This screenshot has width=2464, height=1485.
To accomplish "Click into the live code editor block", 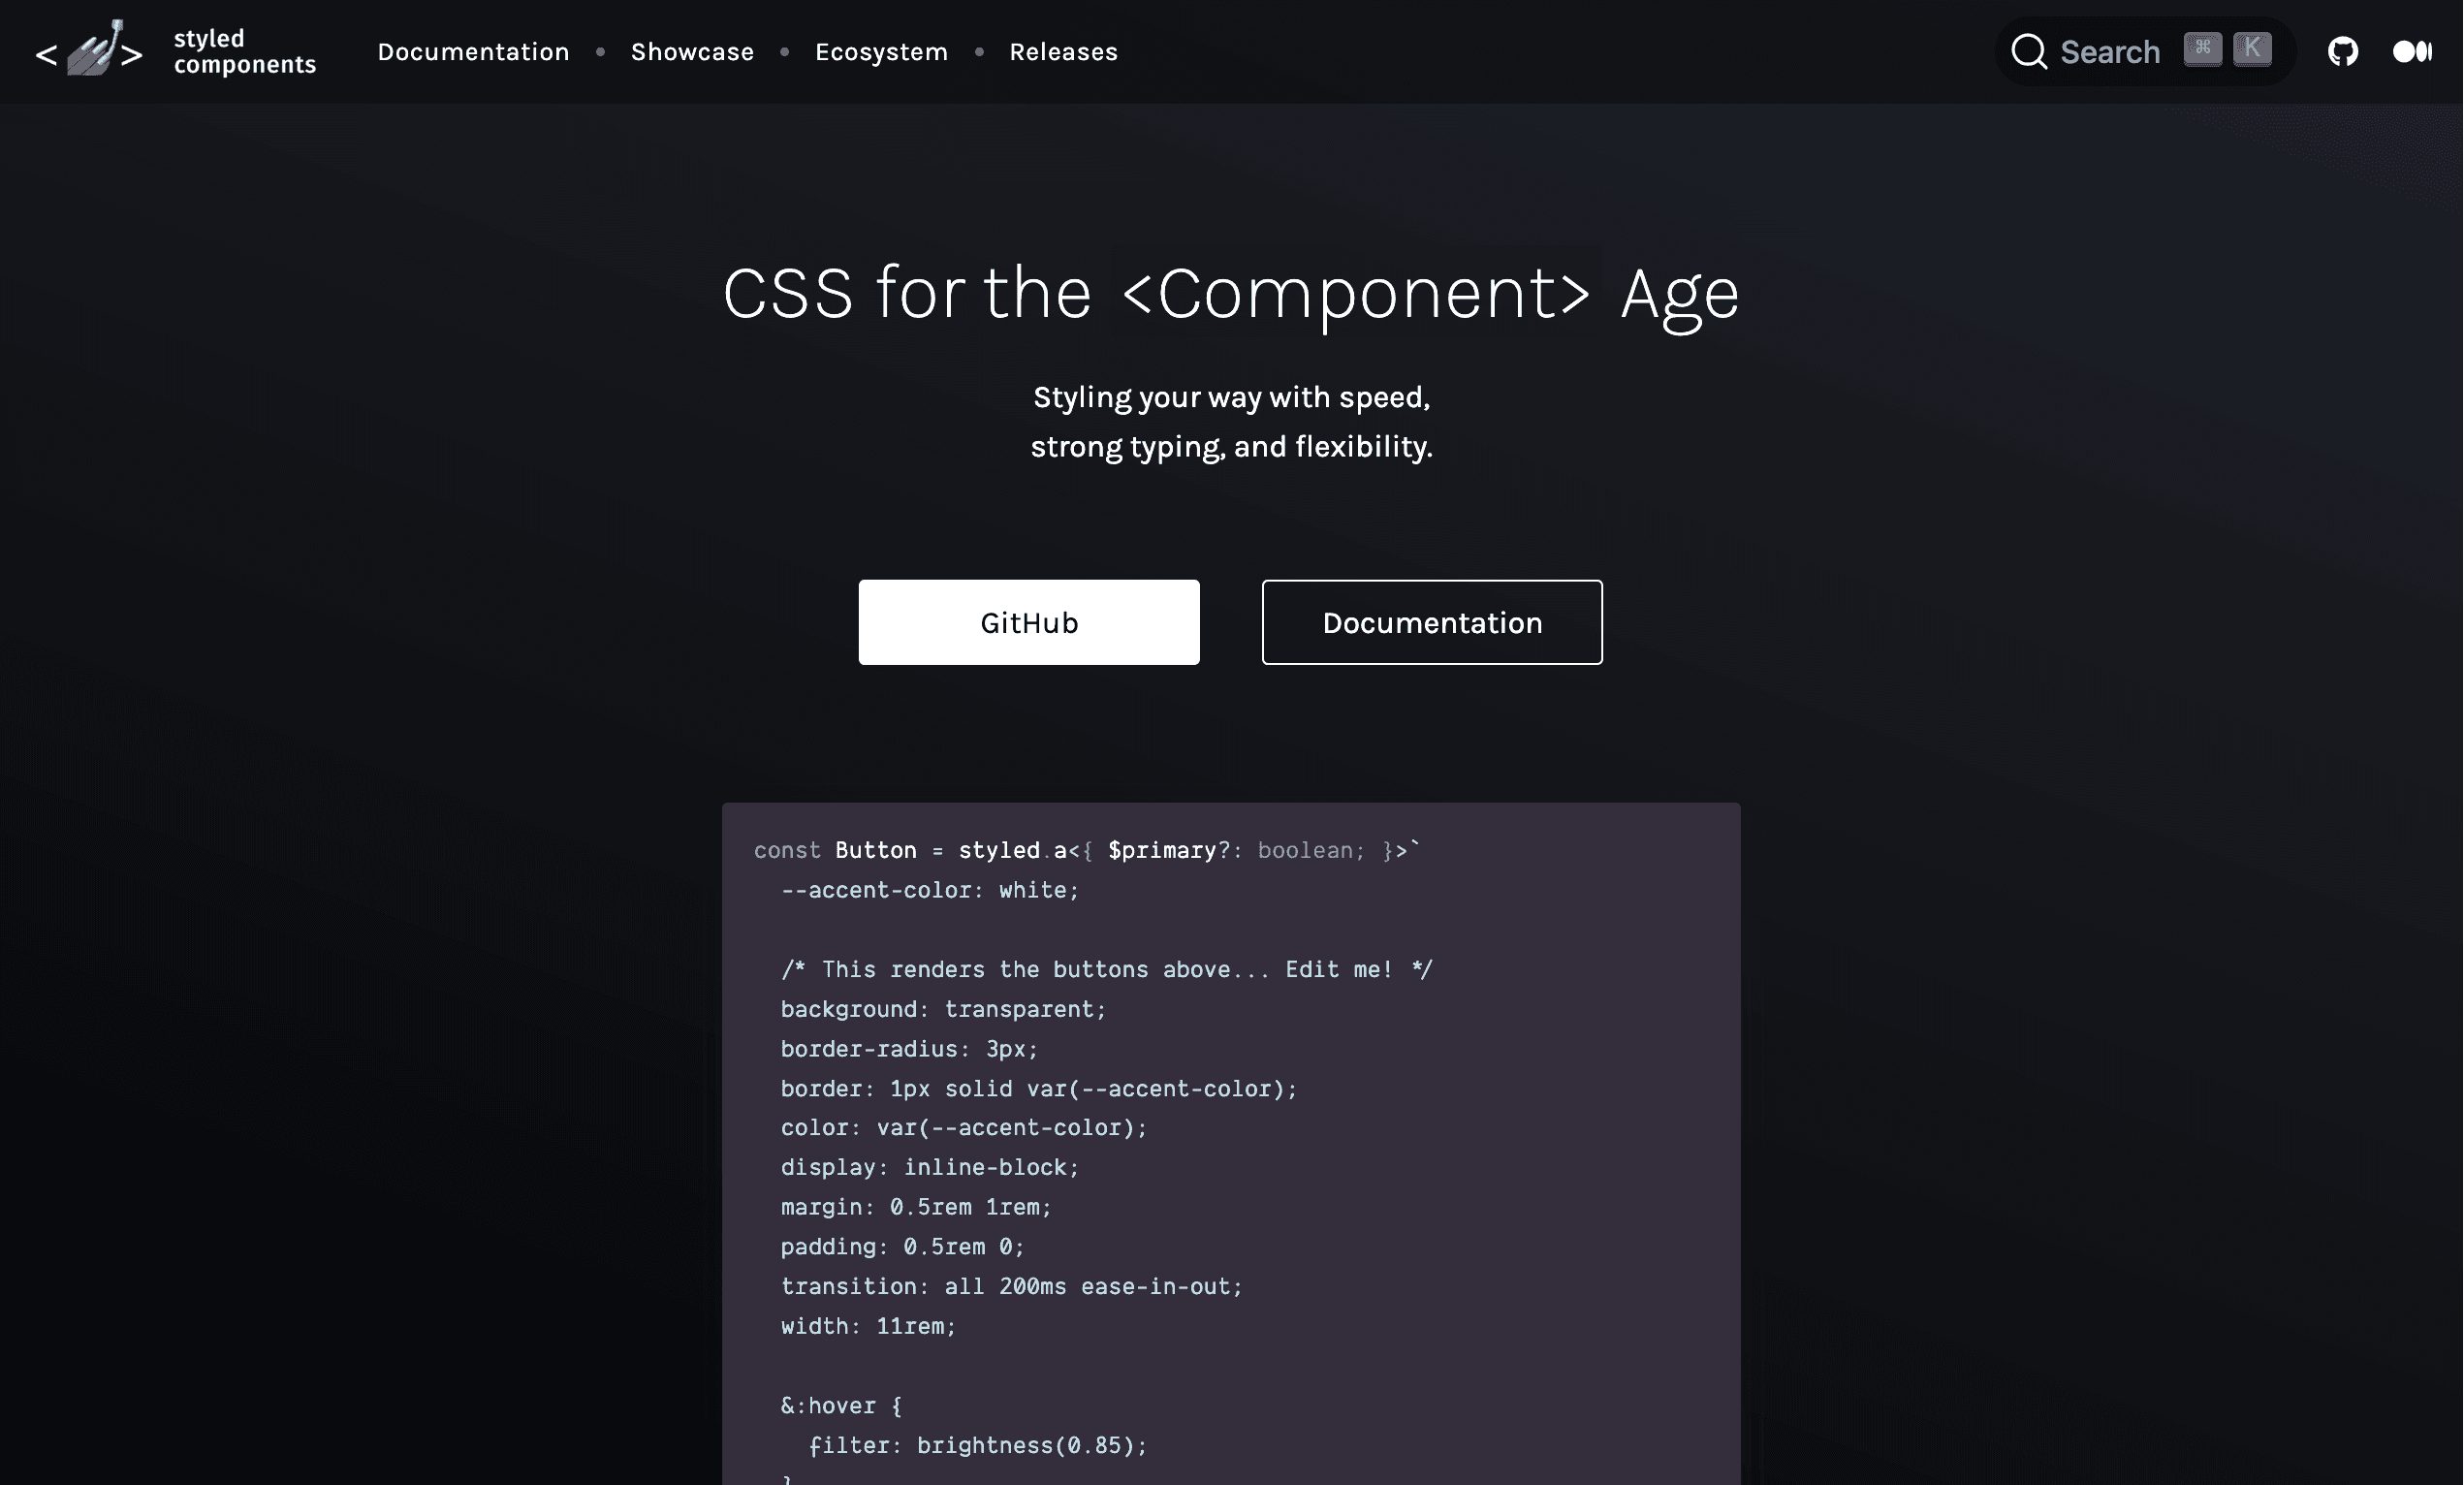I will click(1231, 1143).
